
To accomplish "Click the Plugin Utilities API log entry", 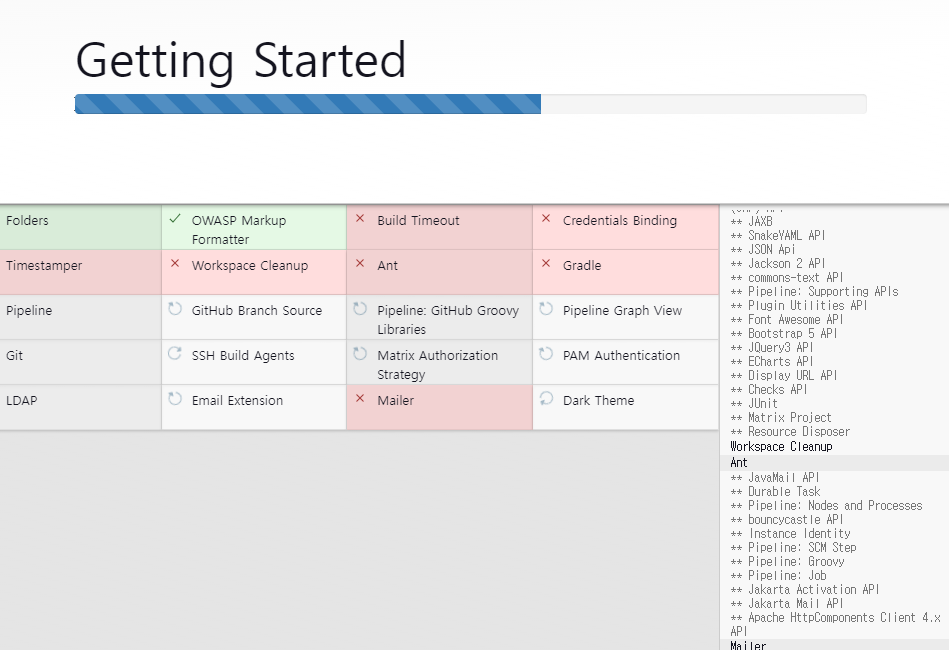I will click(799, 306).
